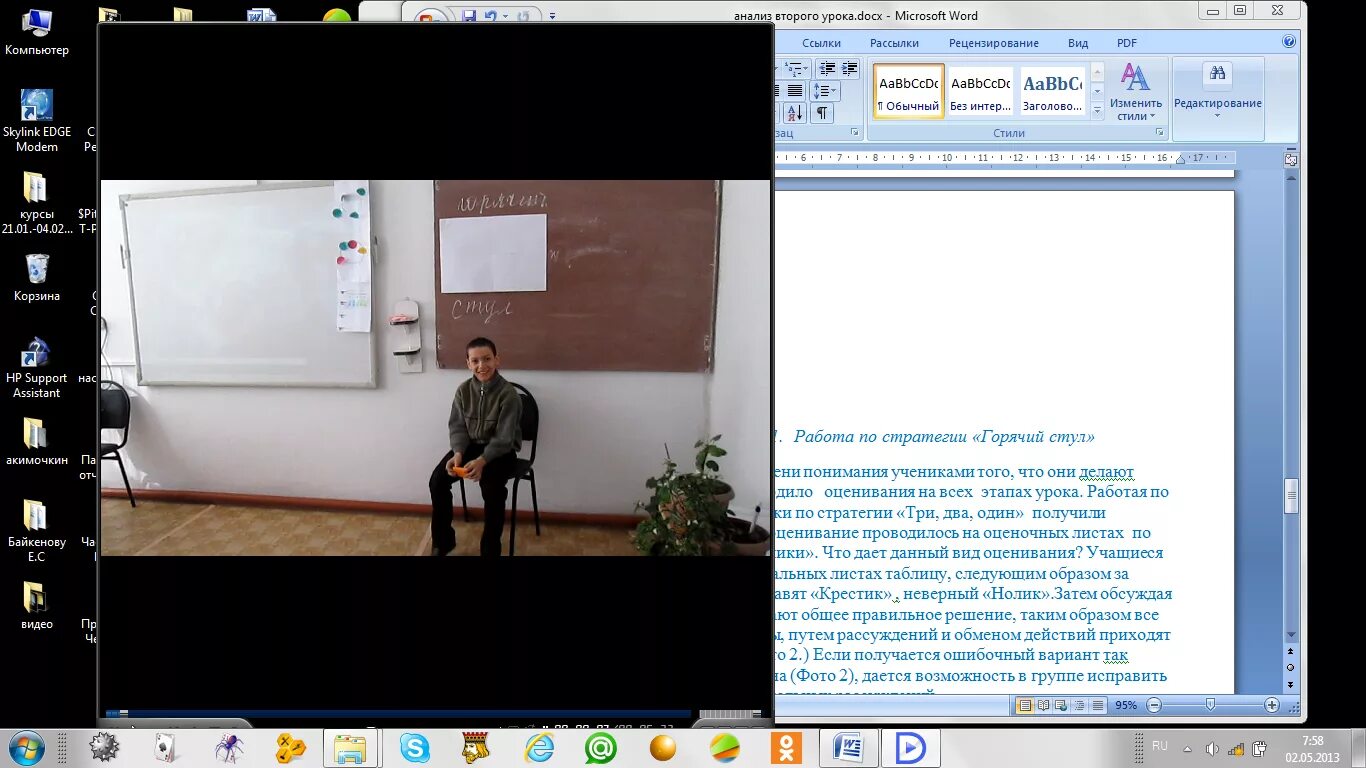
Task: Select the Draft view icon
Action: point(1097,705)
